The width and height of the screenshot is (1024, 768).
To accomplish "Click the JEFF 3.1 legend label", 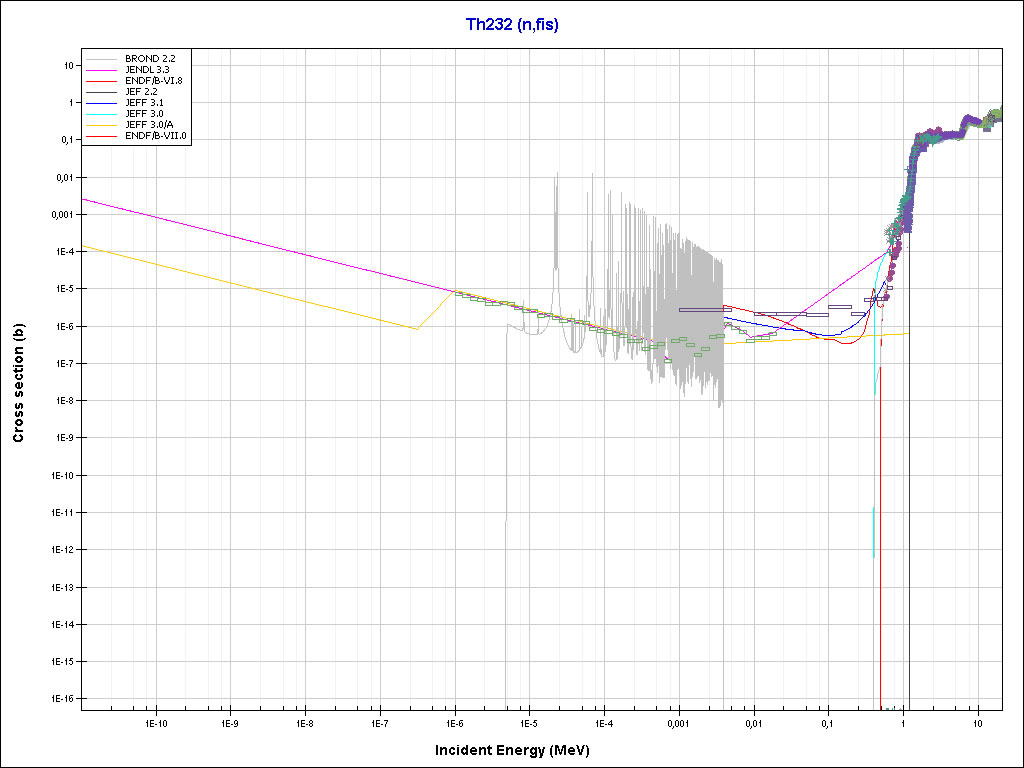I will pos(143,102).
